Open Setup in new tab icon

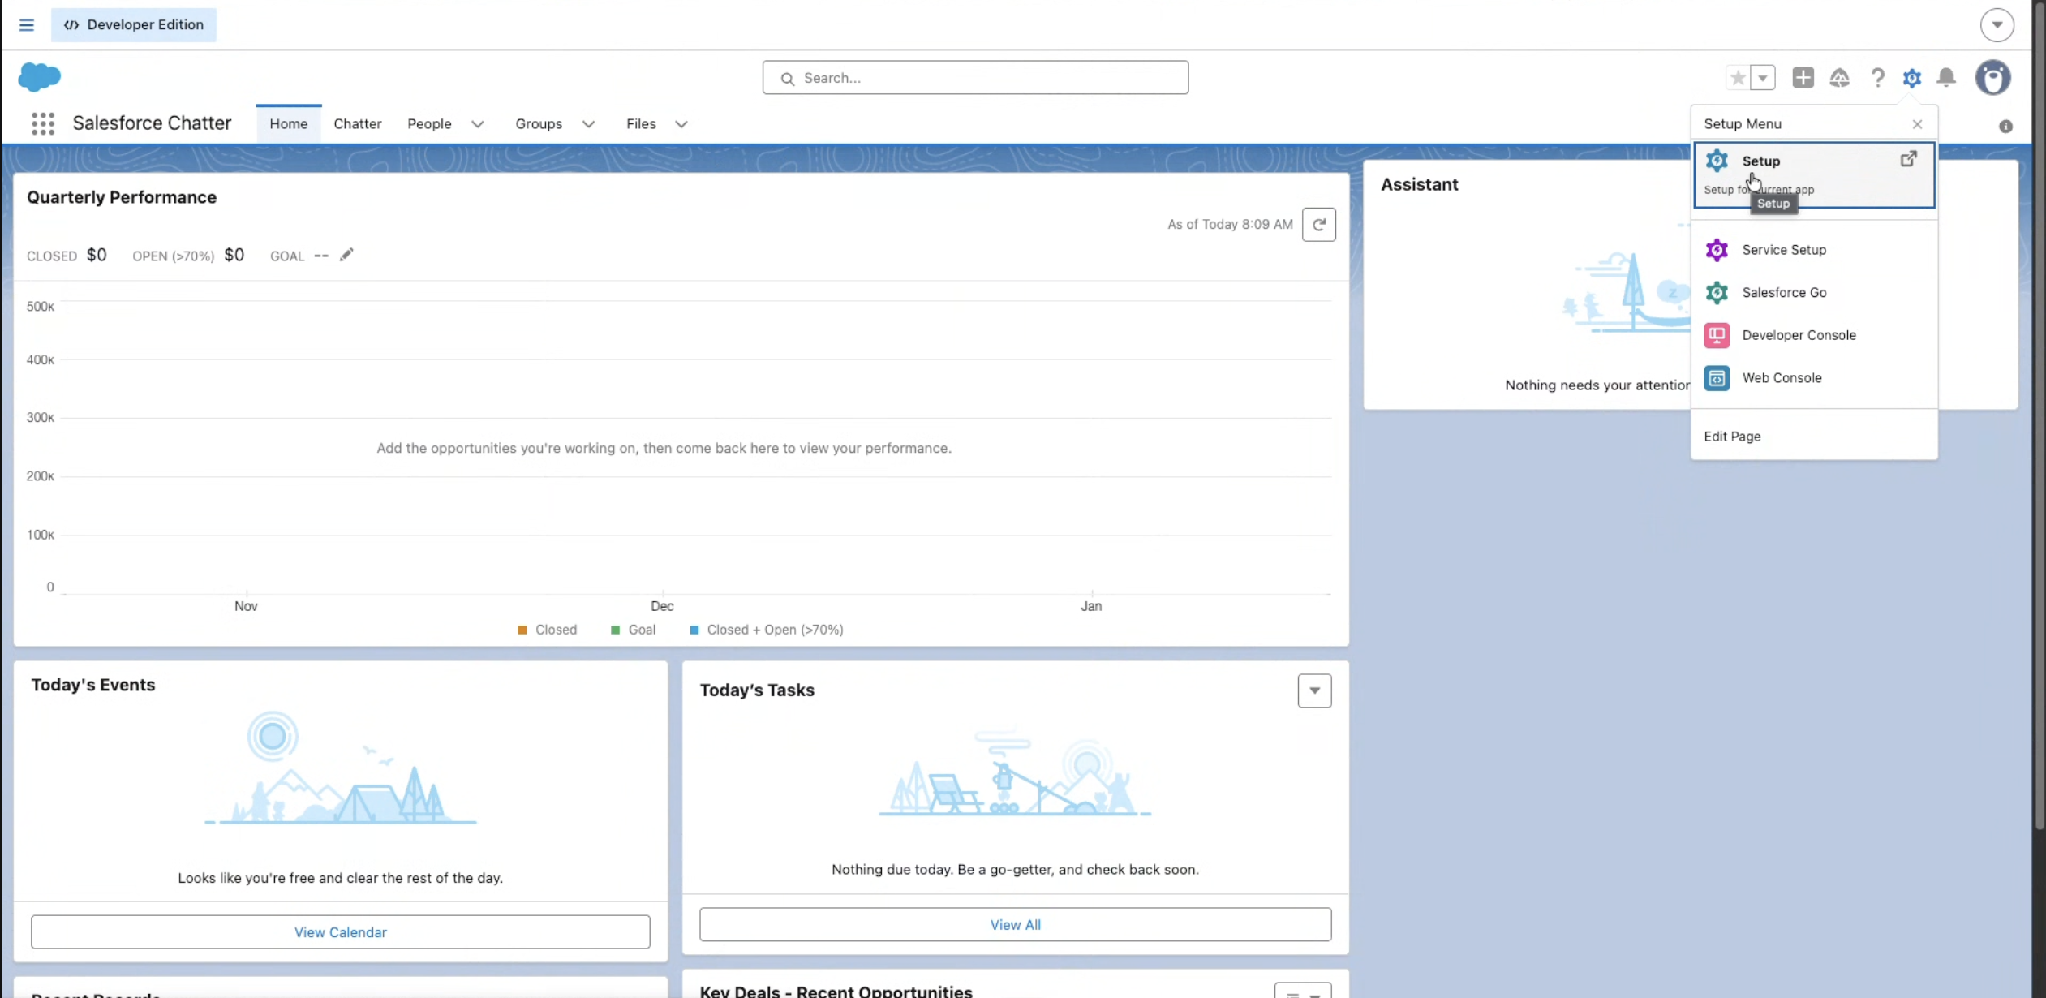point(1909,159)
